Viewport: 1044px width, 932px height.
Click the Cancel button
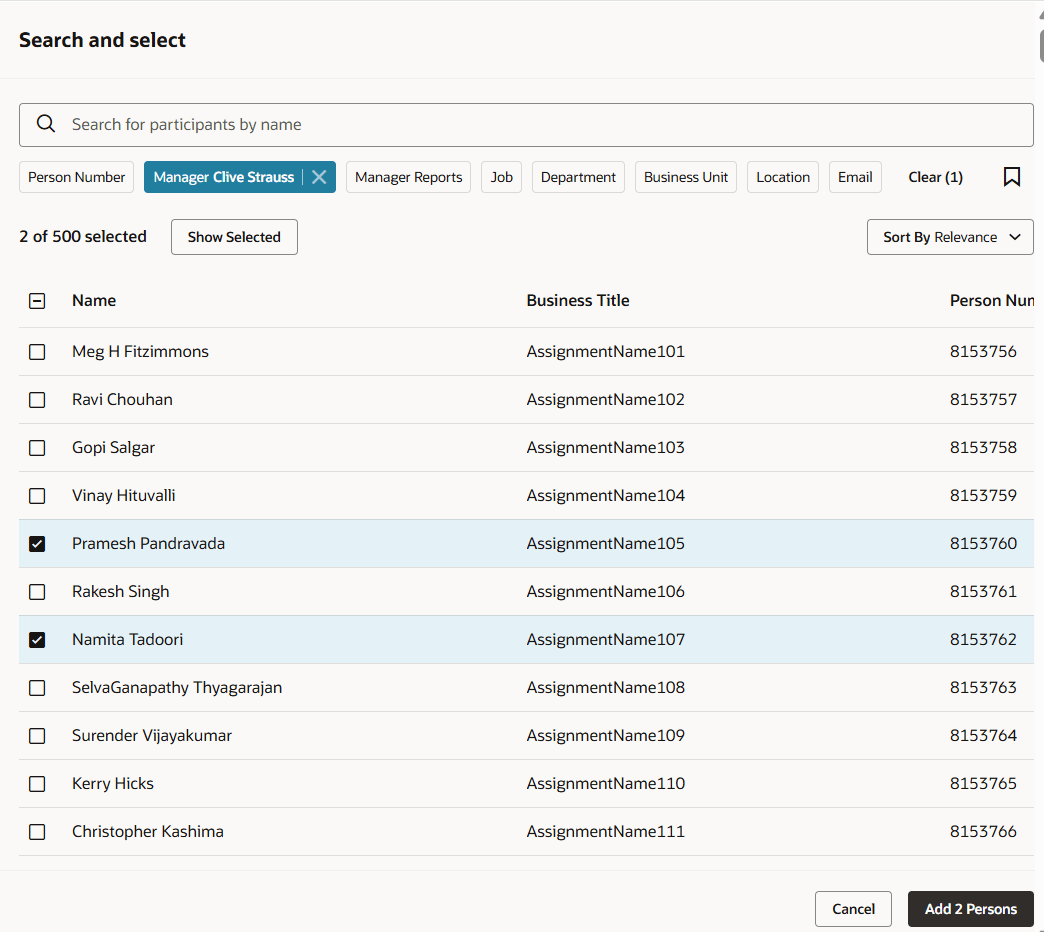click(853, 909)
